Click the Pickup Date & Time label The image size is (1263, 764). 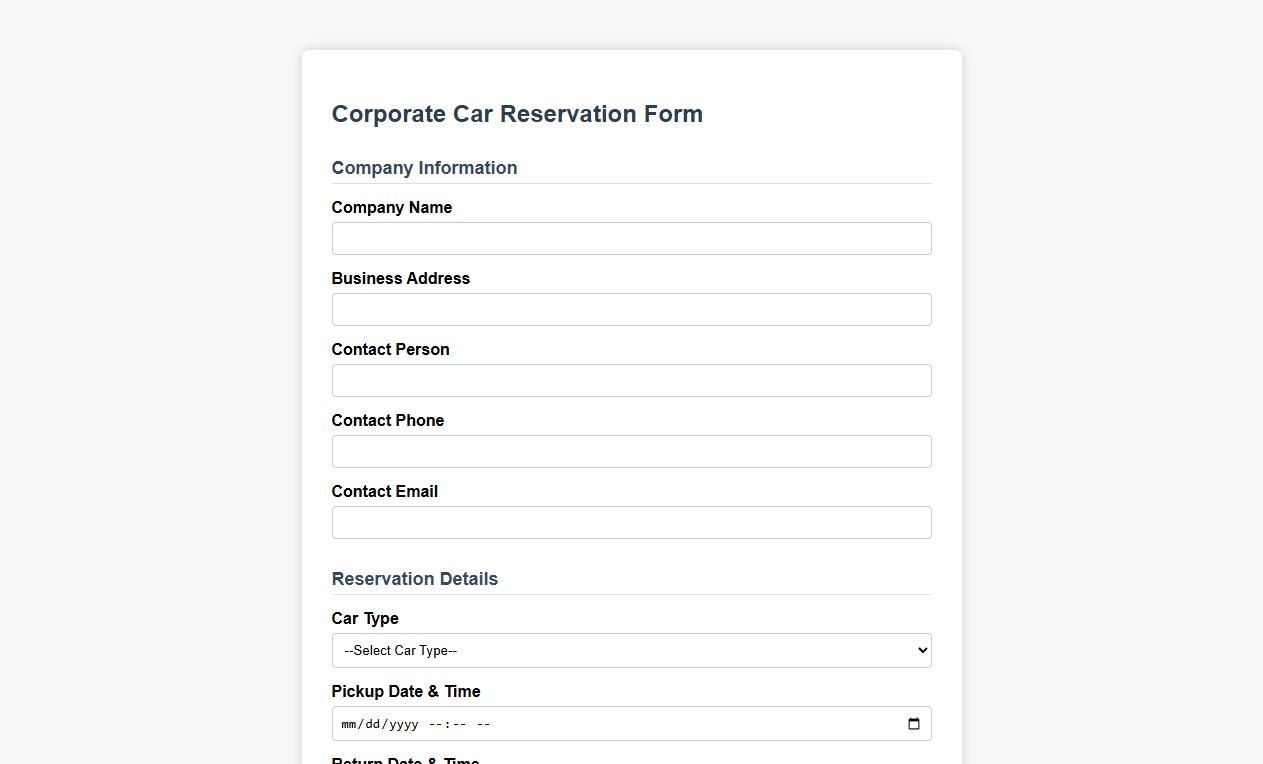coord(406,691)
